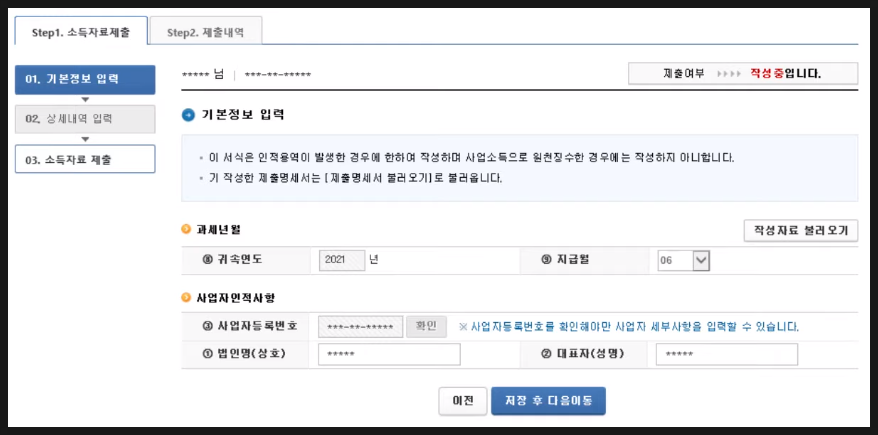This screenshot has height=435, width=878.
Task: Click the 확인 button for 사업자등록번호
Action: point(426,326)
